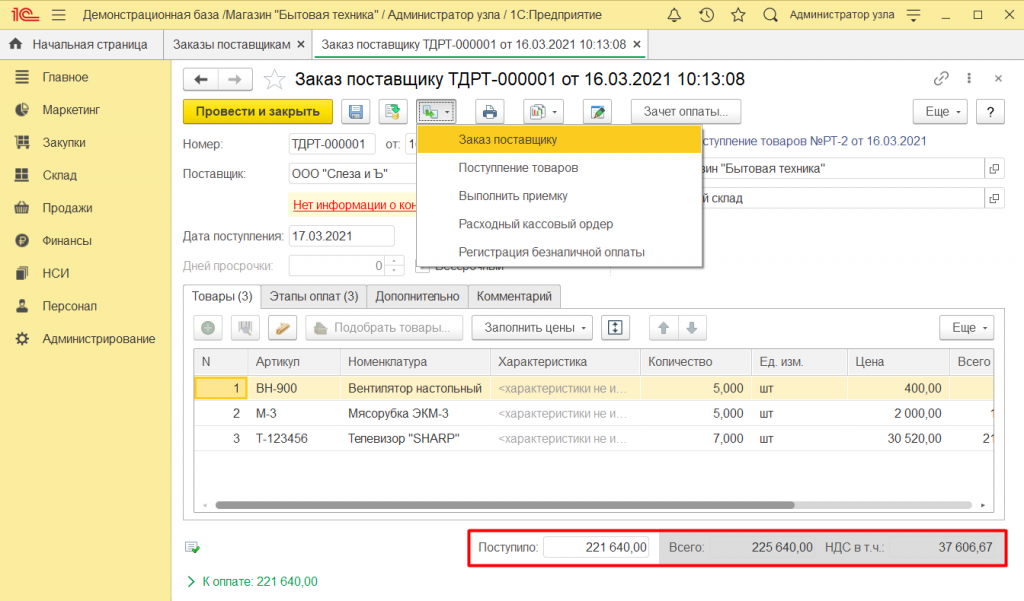This screenshot has height=601, width=1024.
Task: Click the Дата поступления input field
Action: [340, 237]
